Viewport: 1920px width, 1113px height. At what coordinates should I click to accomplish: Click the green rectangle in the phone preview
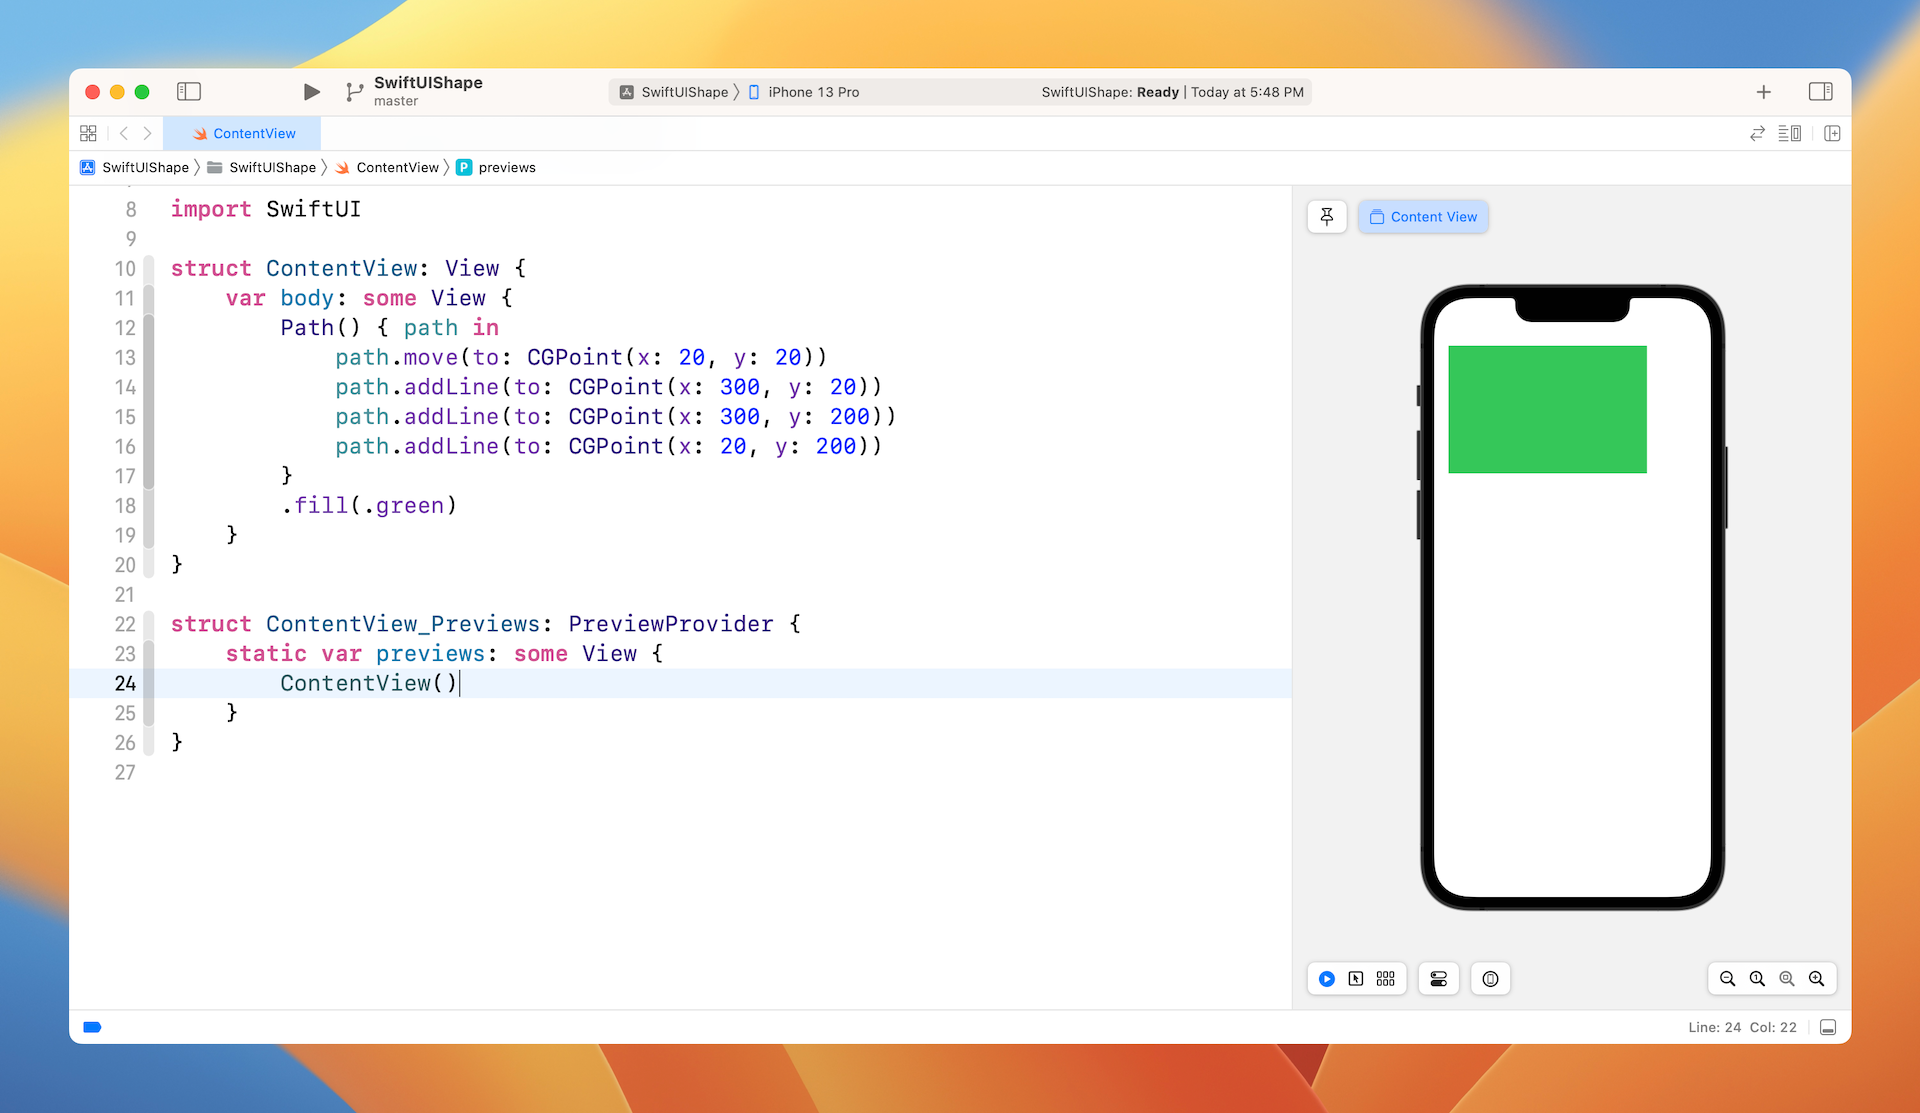[x=1546, y=409]
